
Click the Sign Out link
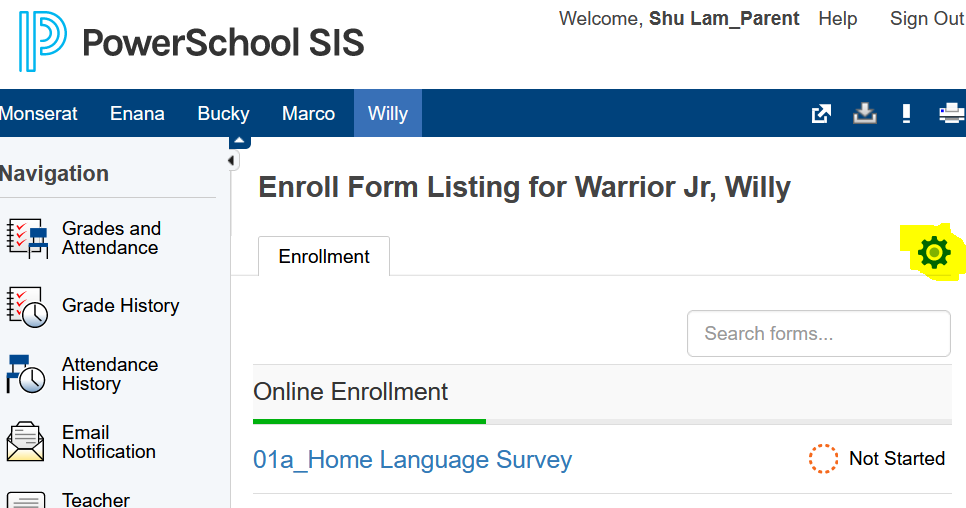pyautogui.click(x=926, y=19)
